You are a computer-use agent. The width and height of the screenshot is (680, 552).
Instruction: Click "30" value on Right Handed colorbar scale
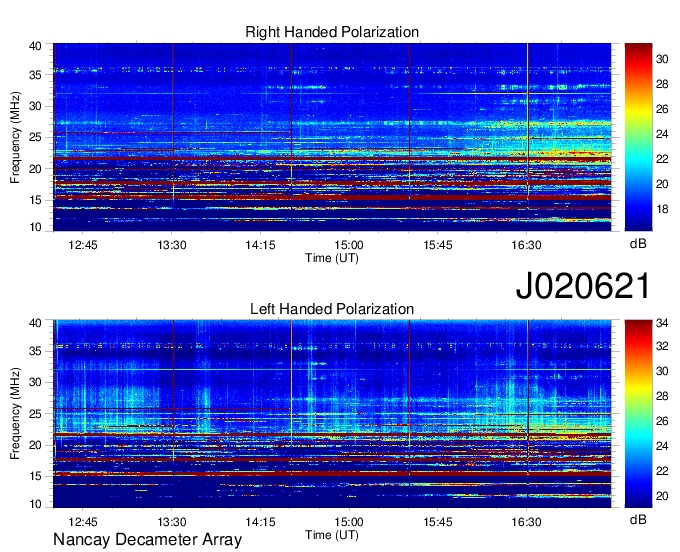[x=662, y=59]
